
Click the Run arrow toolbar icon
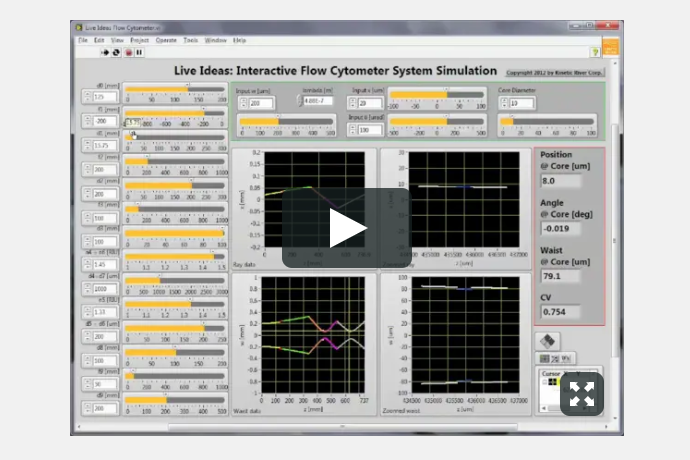(105, 50)
